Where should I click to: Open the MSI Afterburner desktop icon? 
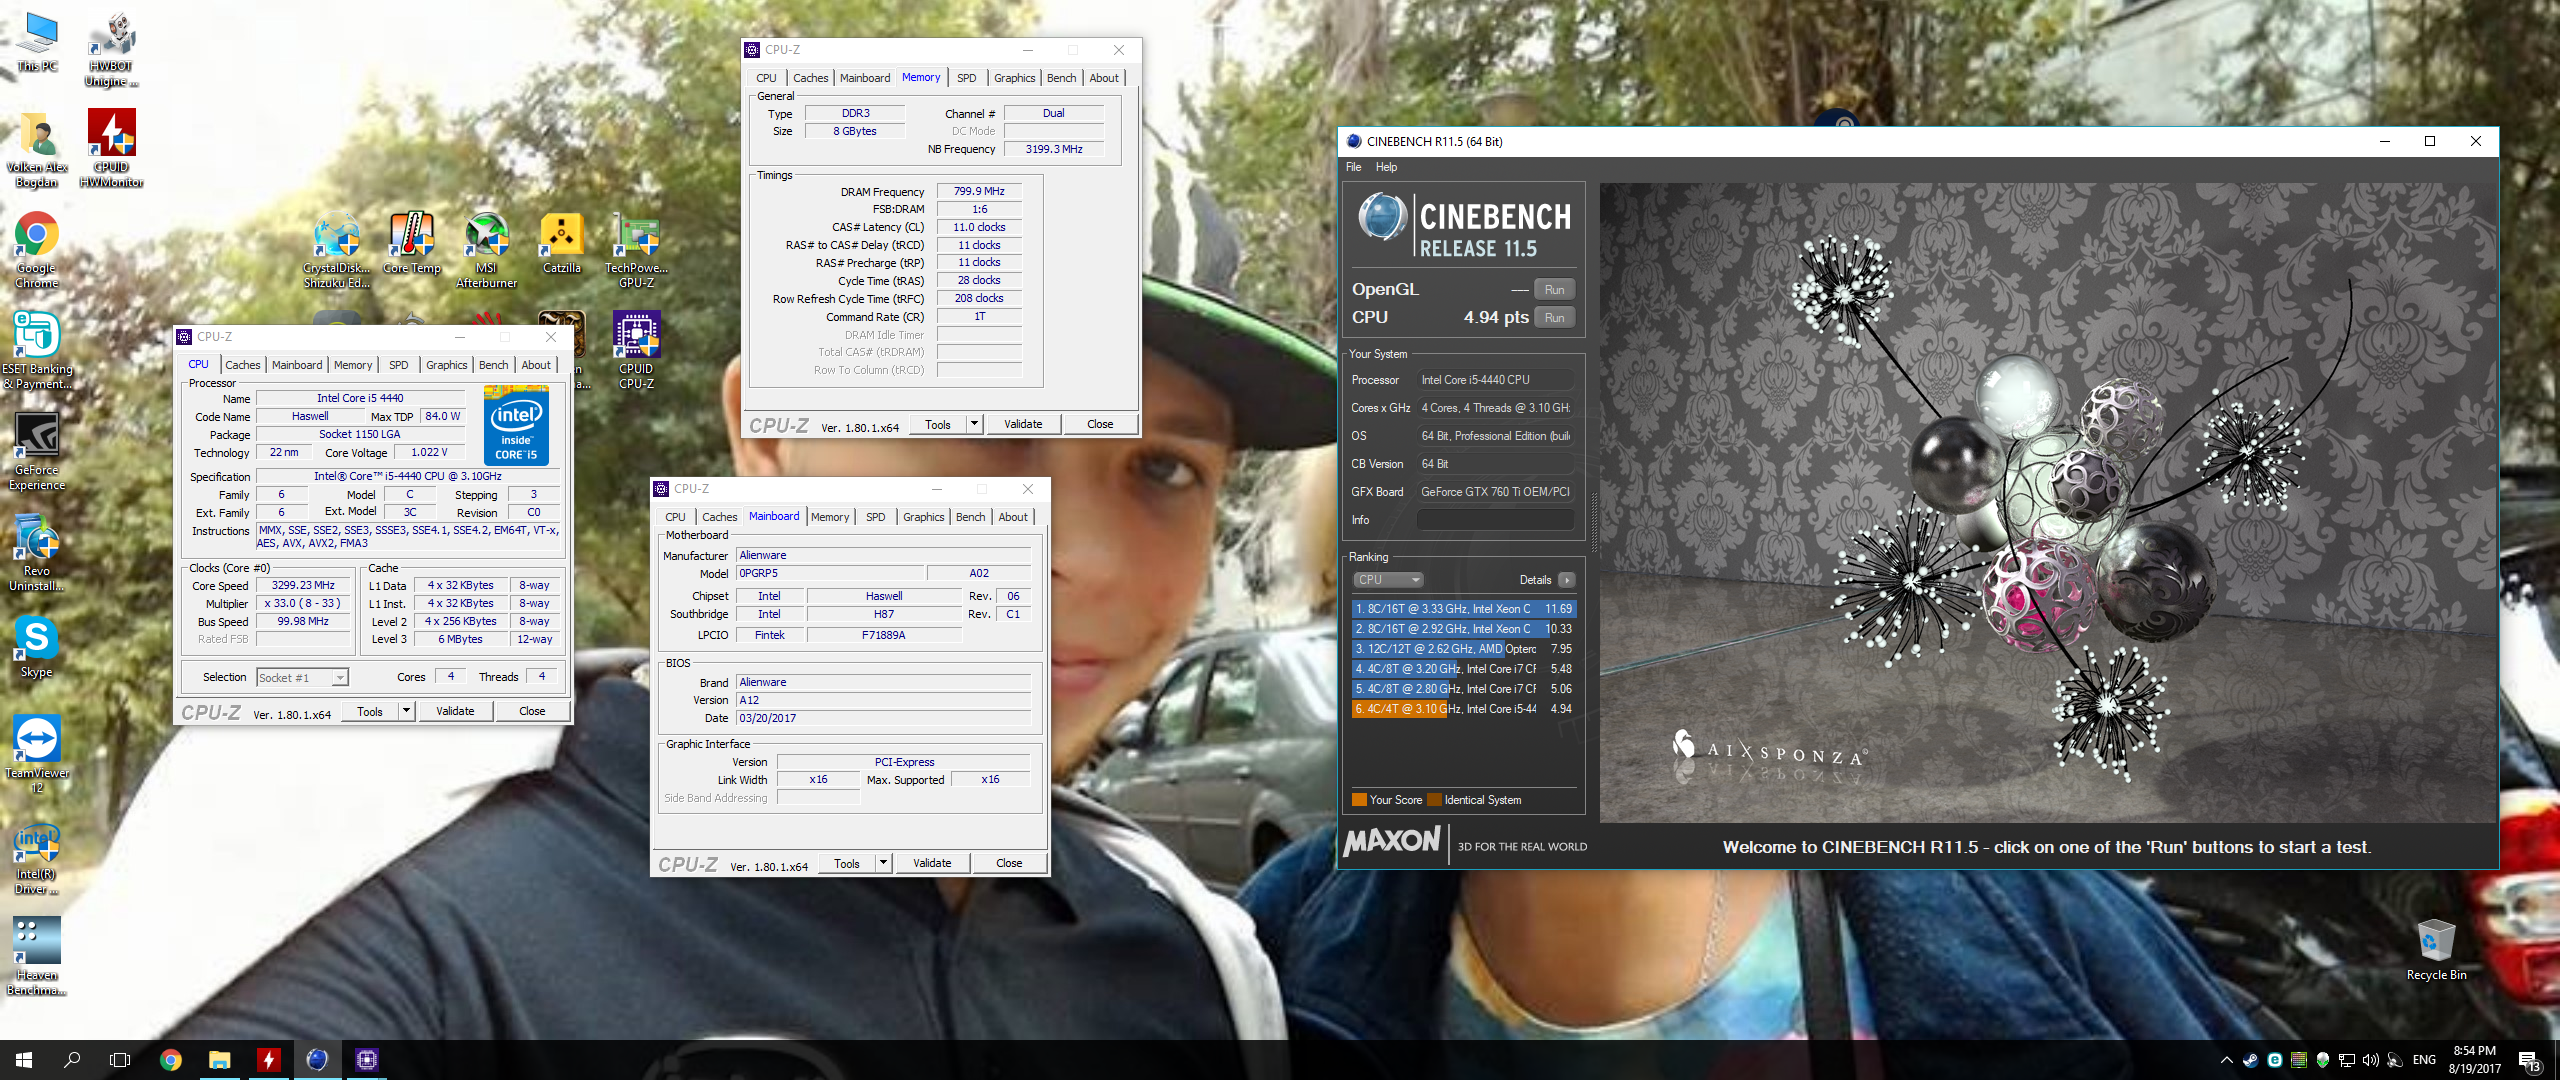487,251
